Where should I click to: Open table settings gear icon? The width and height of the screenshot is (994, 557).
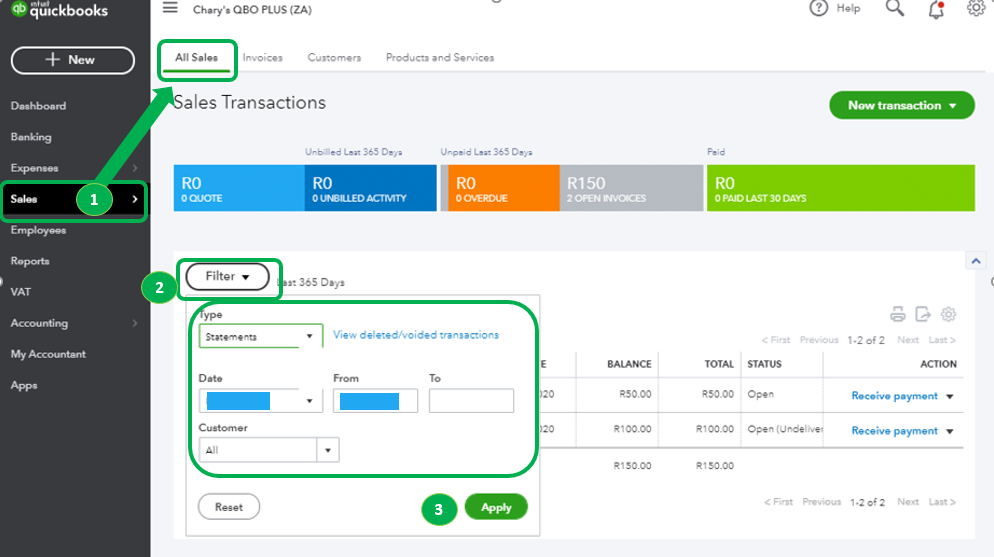[948, 314]
